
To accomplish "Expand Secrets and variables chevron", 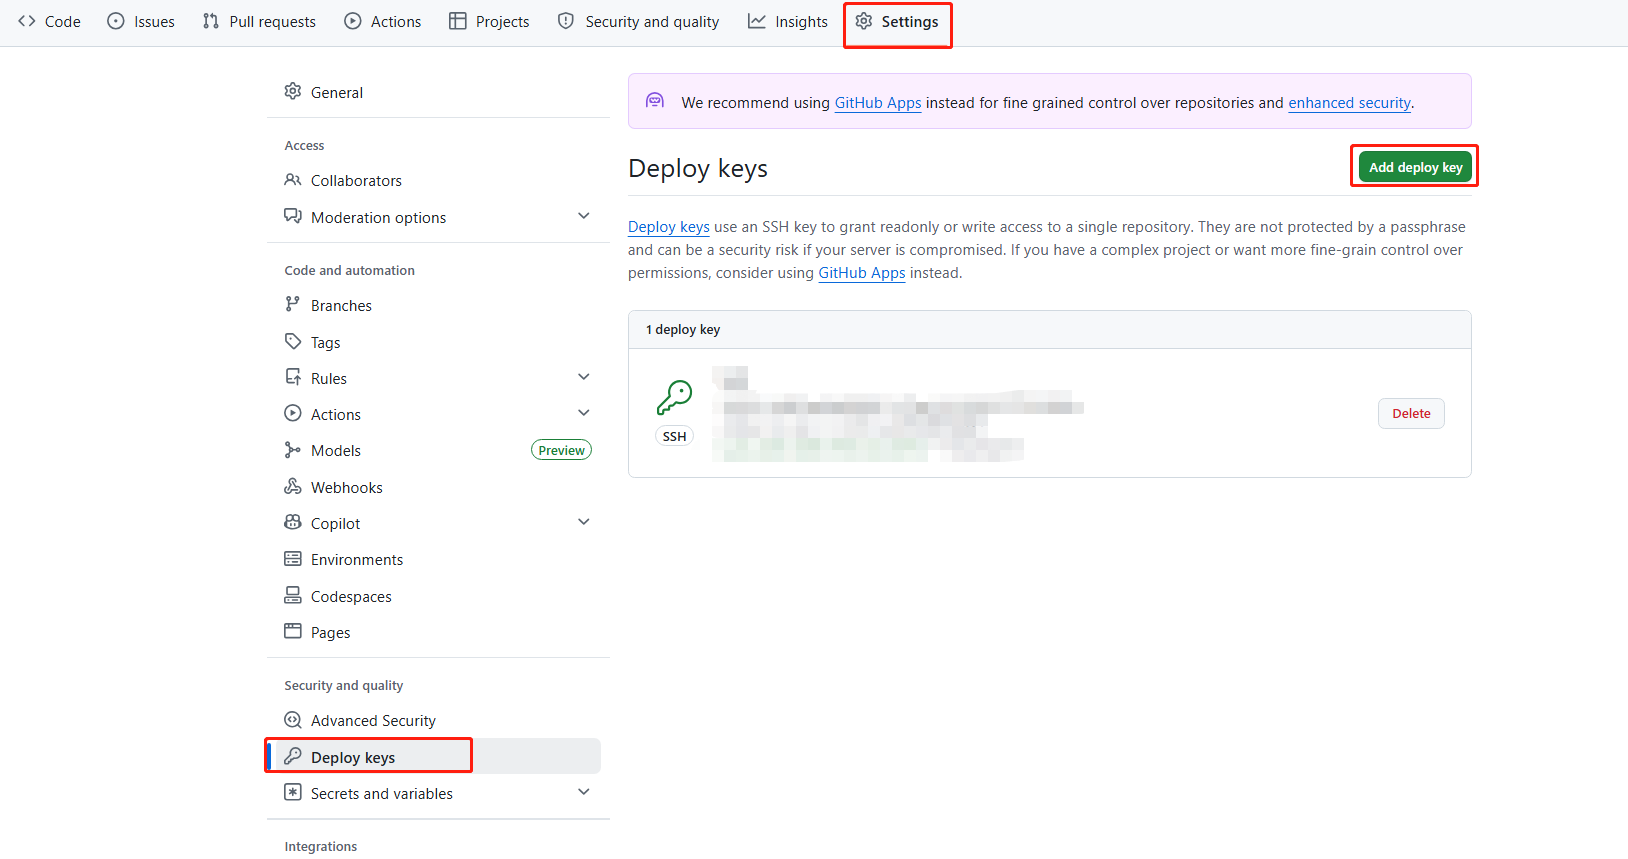I will pos(584,792).
